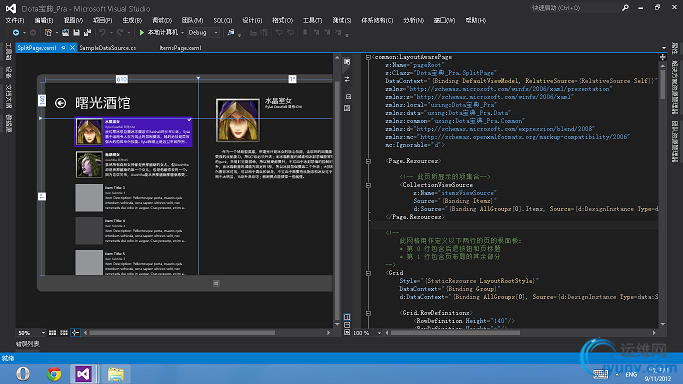The height and width of the screenshot is (384, 683).
Task: Open the 100% code editor zoom dropdown
Action: [379, 333]
